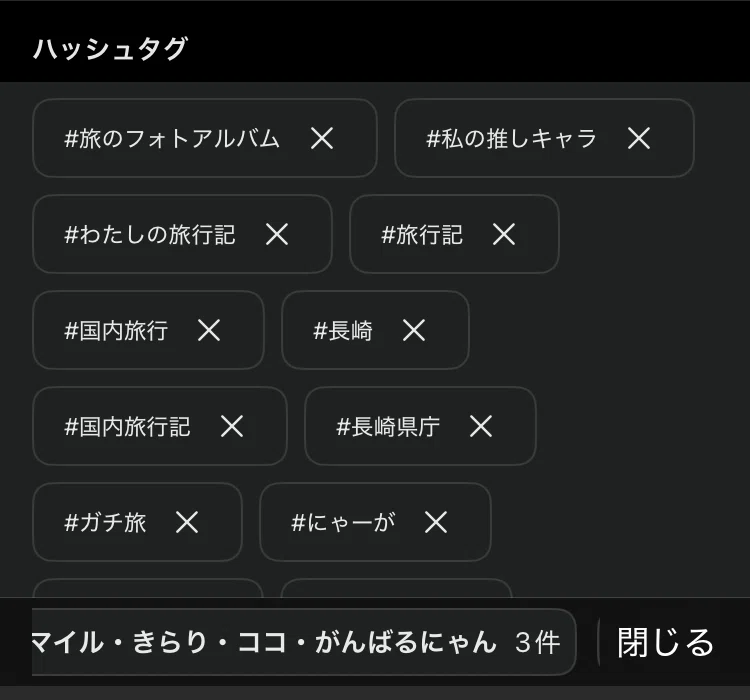Select the #わたしの旅行記 tag label

coord(150,234)
